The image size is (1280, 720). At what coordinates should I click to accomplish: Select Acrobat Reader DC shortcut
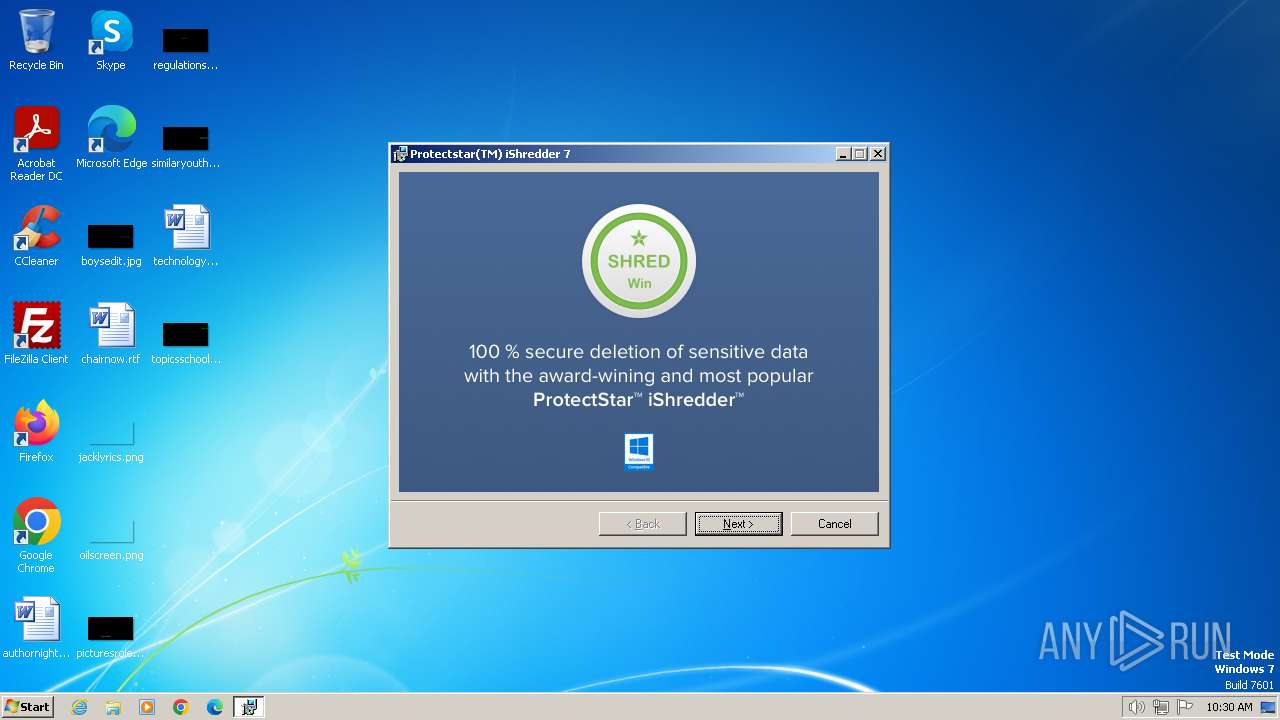(x=36, y=145)
